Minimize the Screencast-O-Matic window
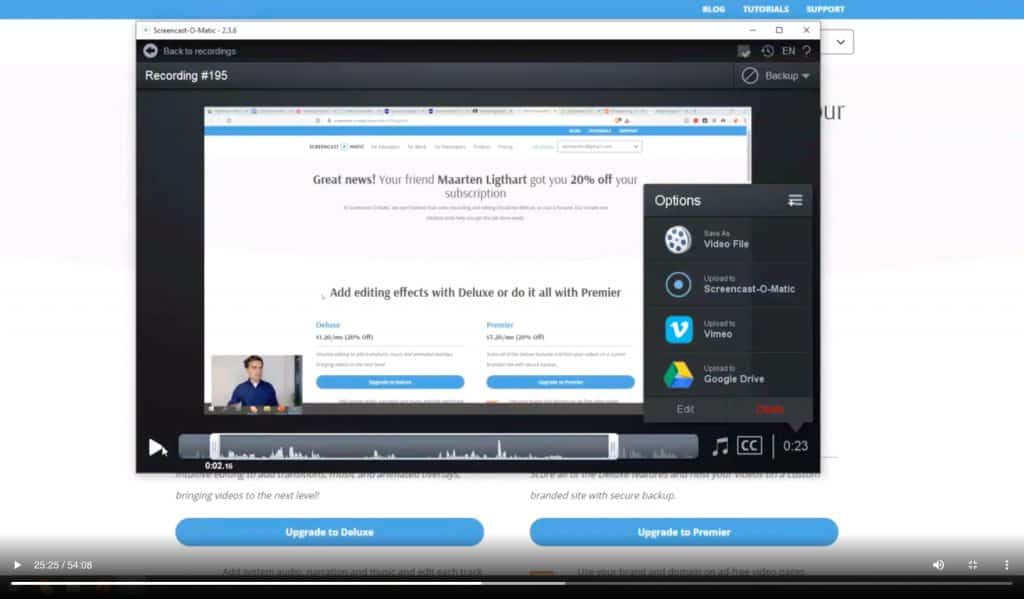The width and height of the screenshot is (1024, 599). point(752,30)
